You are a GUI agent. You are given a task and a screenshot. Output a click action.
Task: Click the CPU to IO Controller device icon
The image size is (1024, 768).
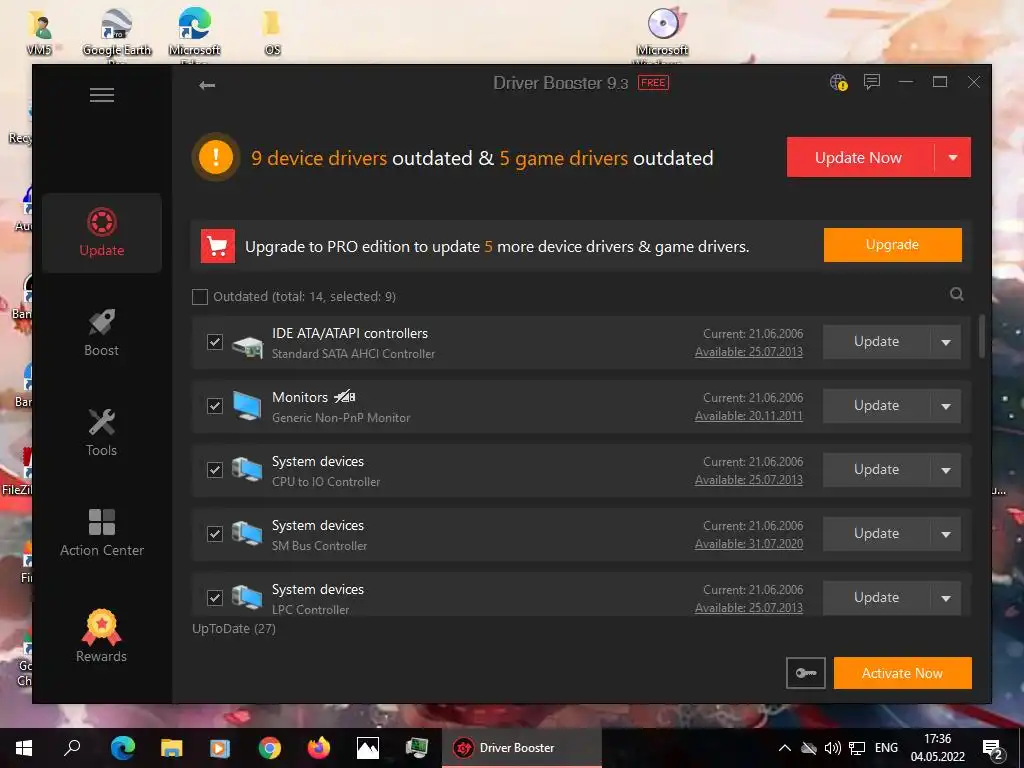coord(248,470)
